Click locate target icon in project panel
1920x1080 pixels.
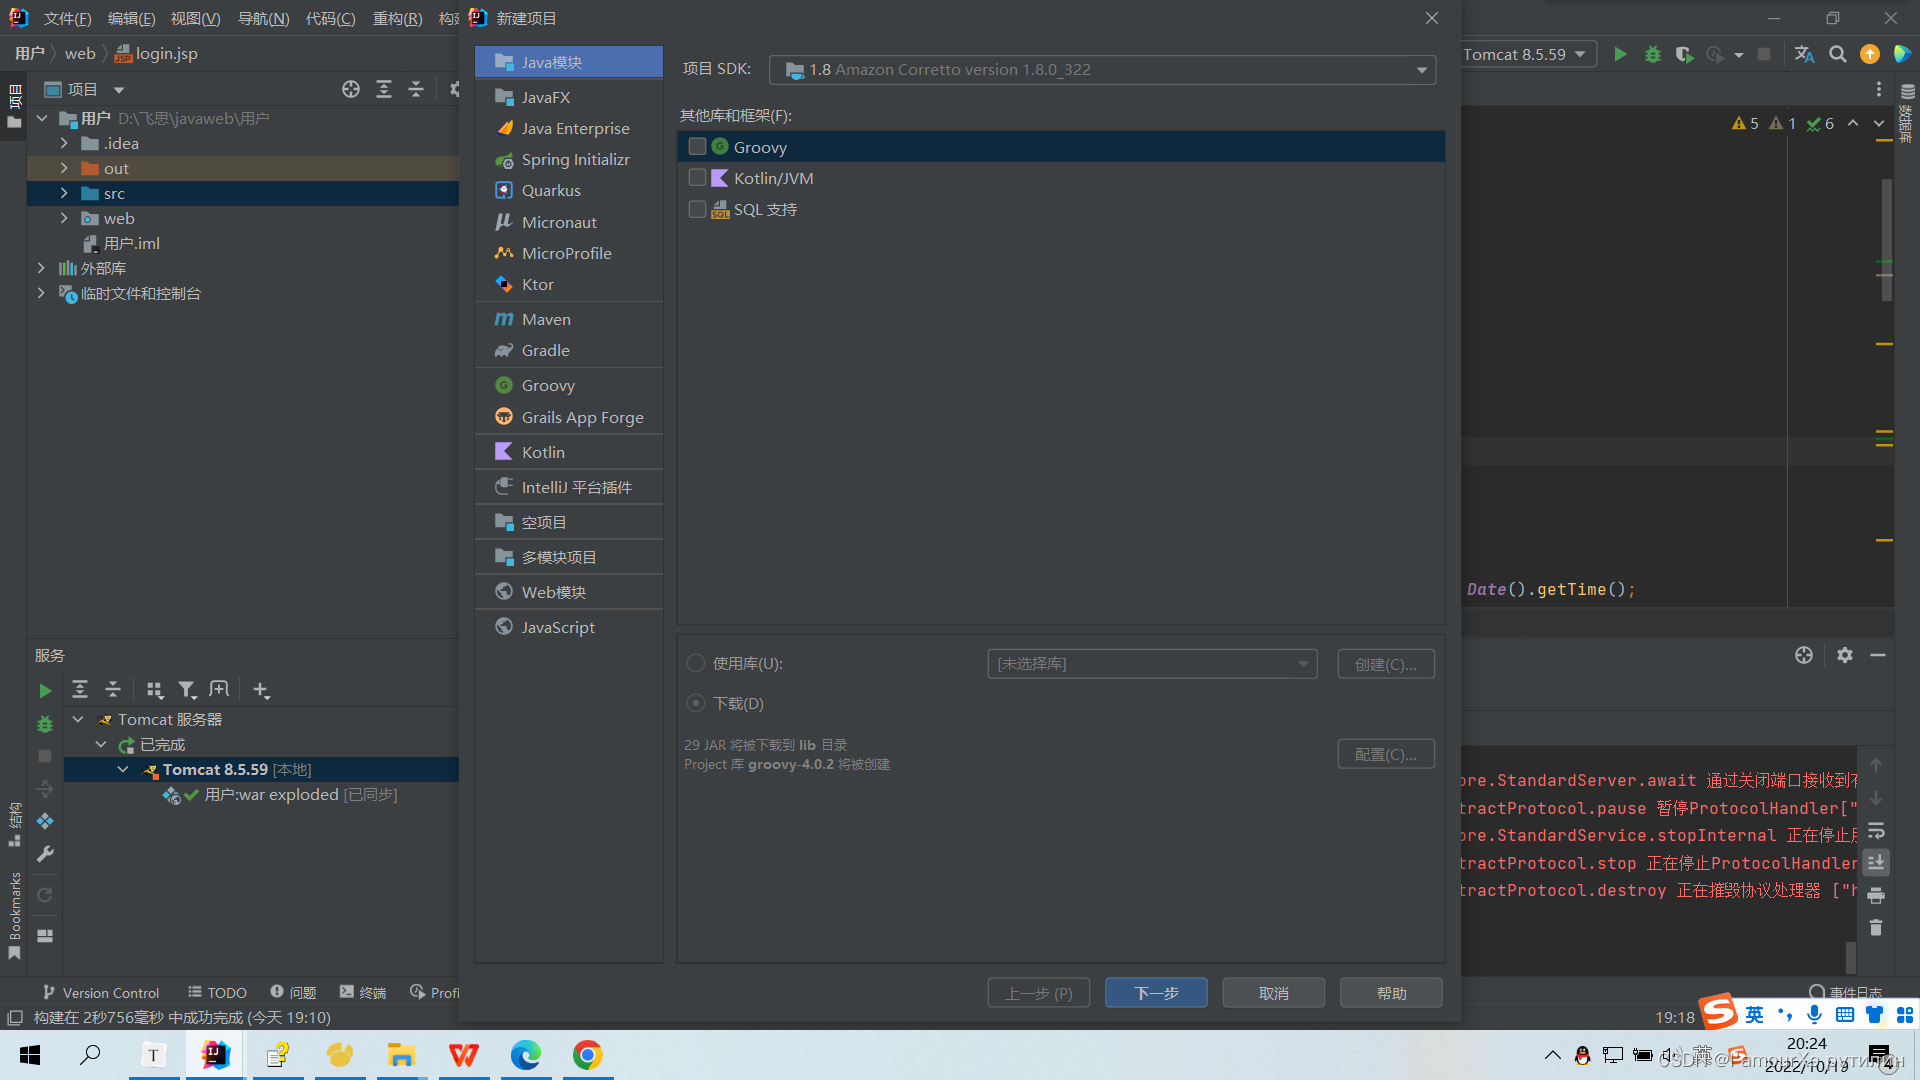(351, 89)
